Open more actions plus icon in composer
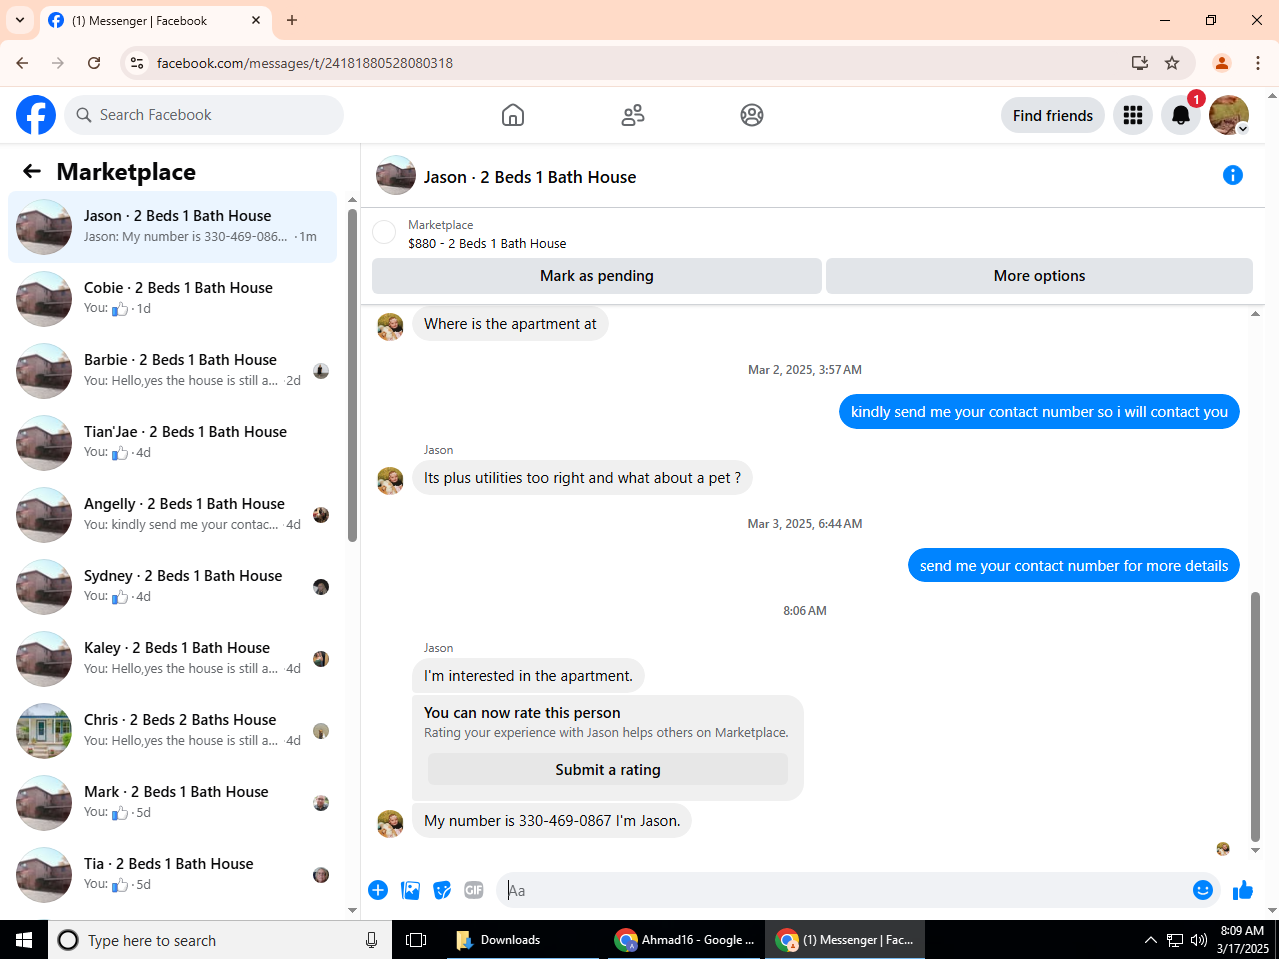Screen dimensions: 1279x959 tap(378, 890)
